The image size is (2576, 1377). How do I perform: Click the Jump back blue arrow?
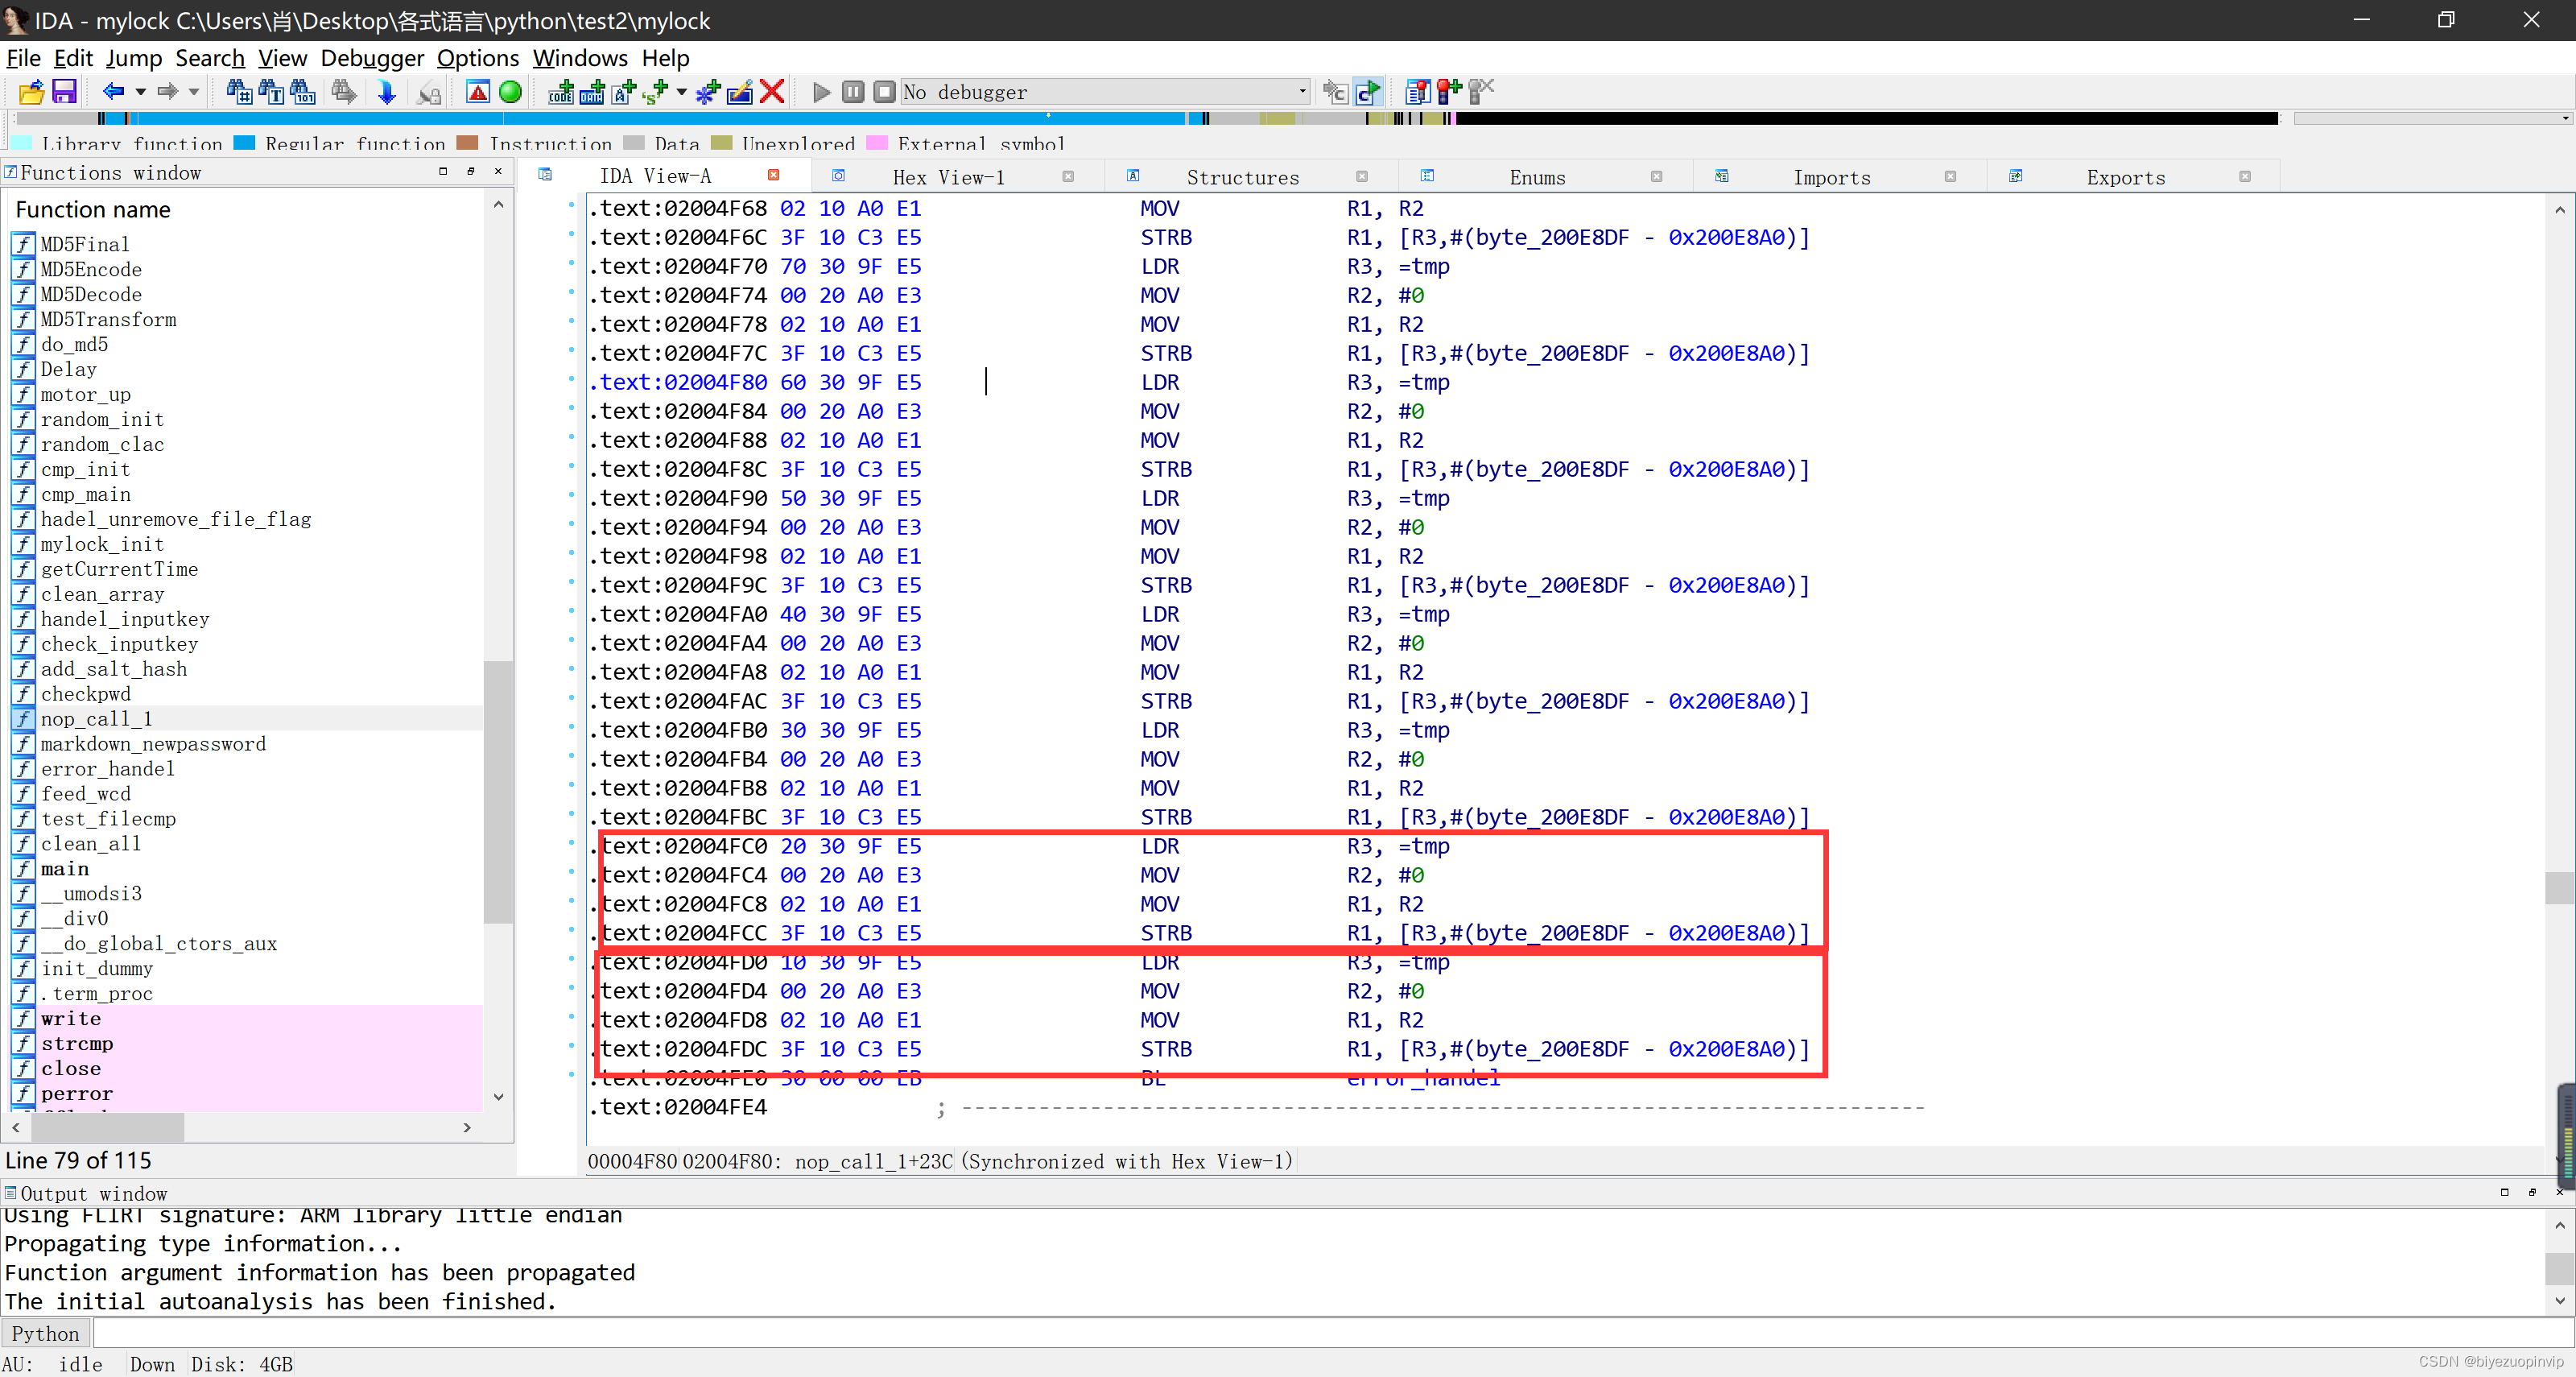pyautogui.click(x=113, y=92)
